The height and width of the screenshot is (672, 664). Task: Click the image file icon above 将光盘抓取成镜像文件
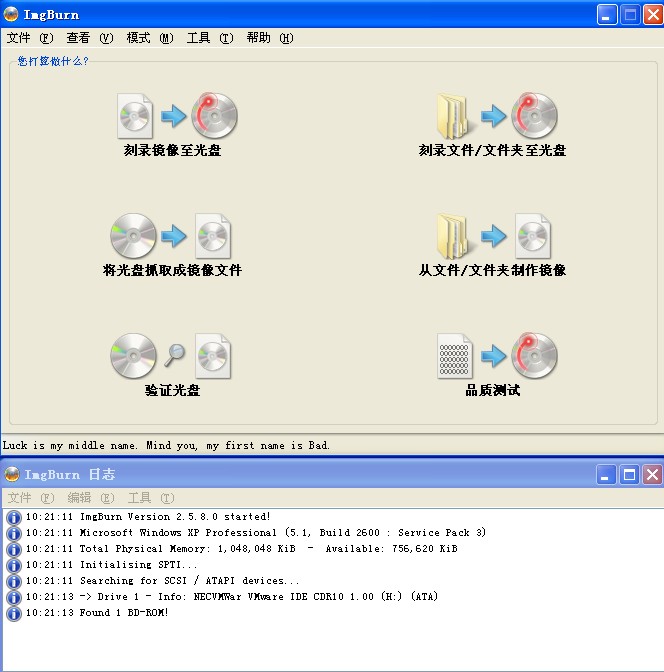click(213, 236)
